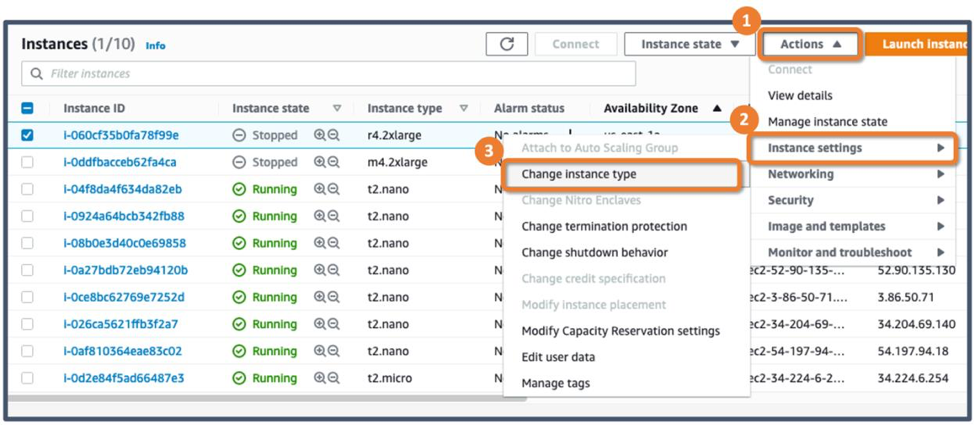The image size is (974, 427).
Task: Select Modify Capacity Reservation settings
Action: click(x=621, y=331)
